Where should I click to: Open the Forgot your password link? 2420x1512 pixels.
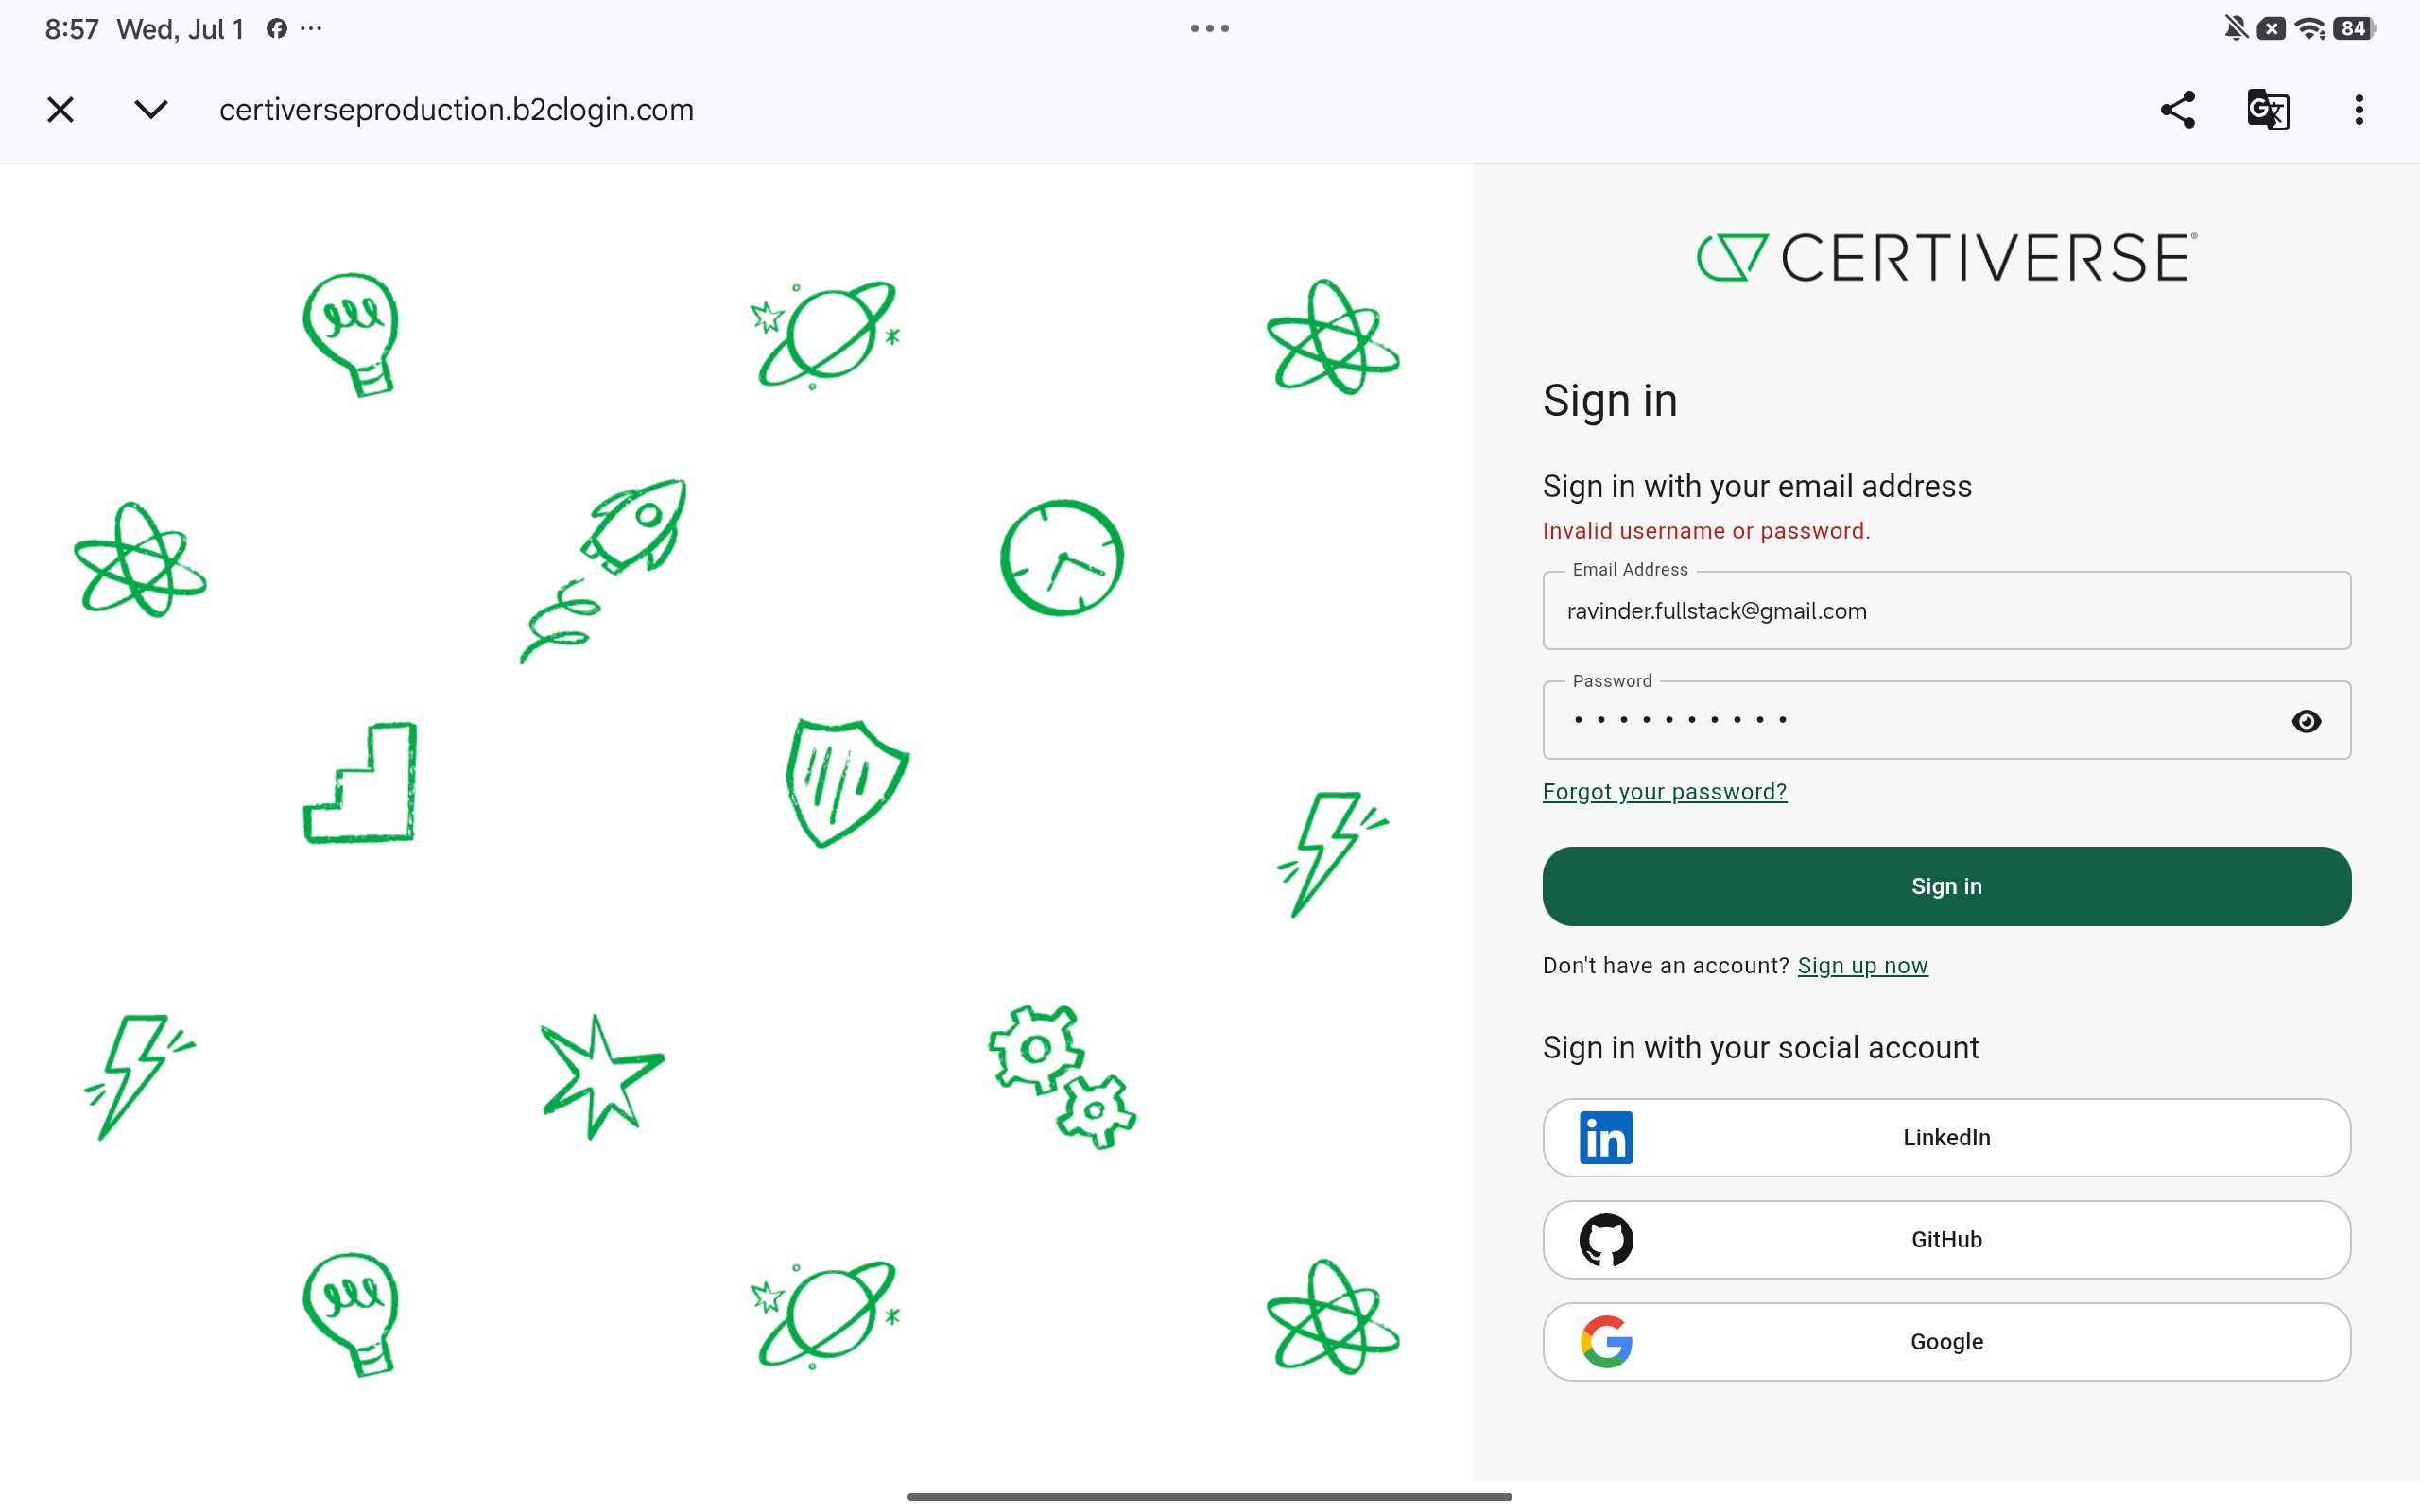(1664, 792)
